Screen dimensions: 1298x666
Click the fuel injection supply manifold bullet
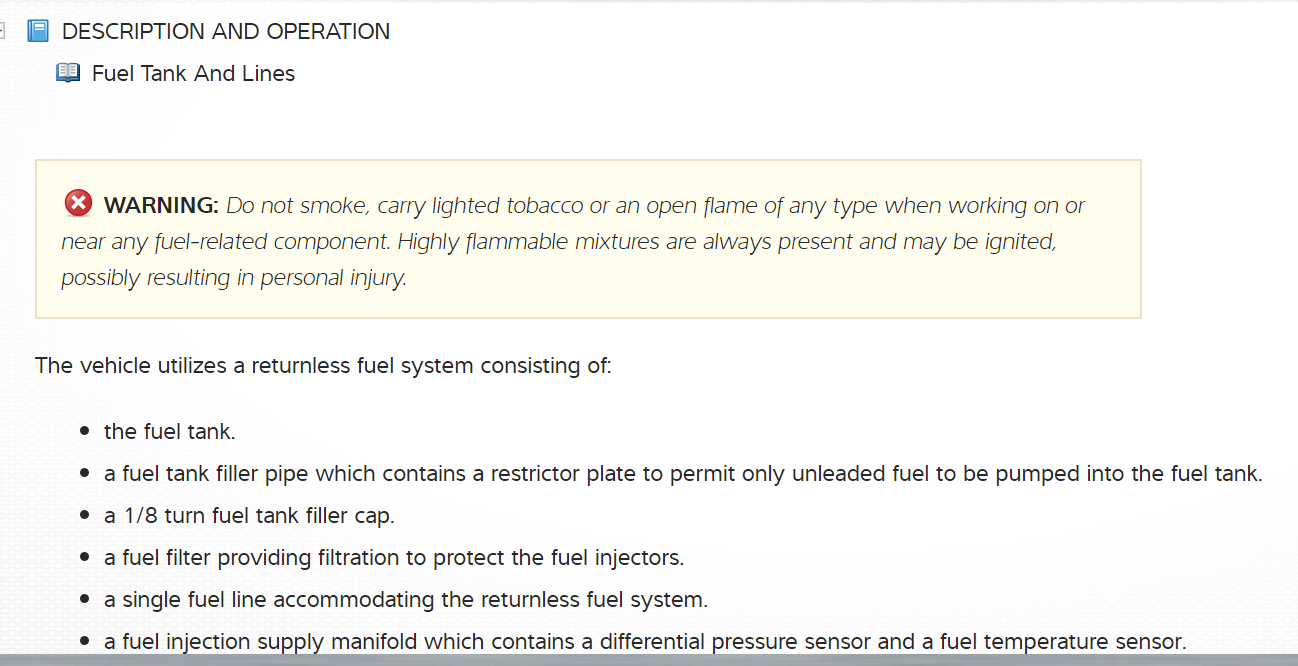pyautogui.click(x=644, y=642)
